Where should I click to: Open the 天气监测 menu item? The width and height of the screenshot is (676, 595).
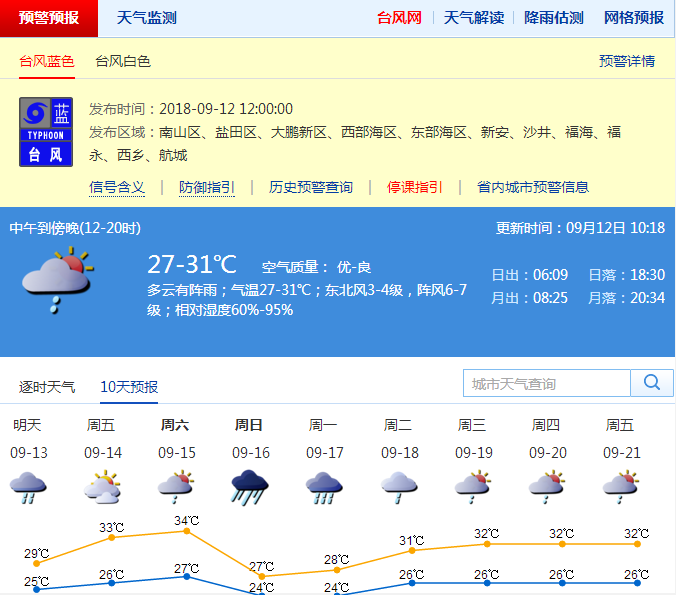[146, 18]
